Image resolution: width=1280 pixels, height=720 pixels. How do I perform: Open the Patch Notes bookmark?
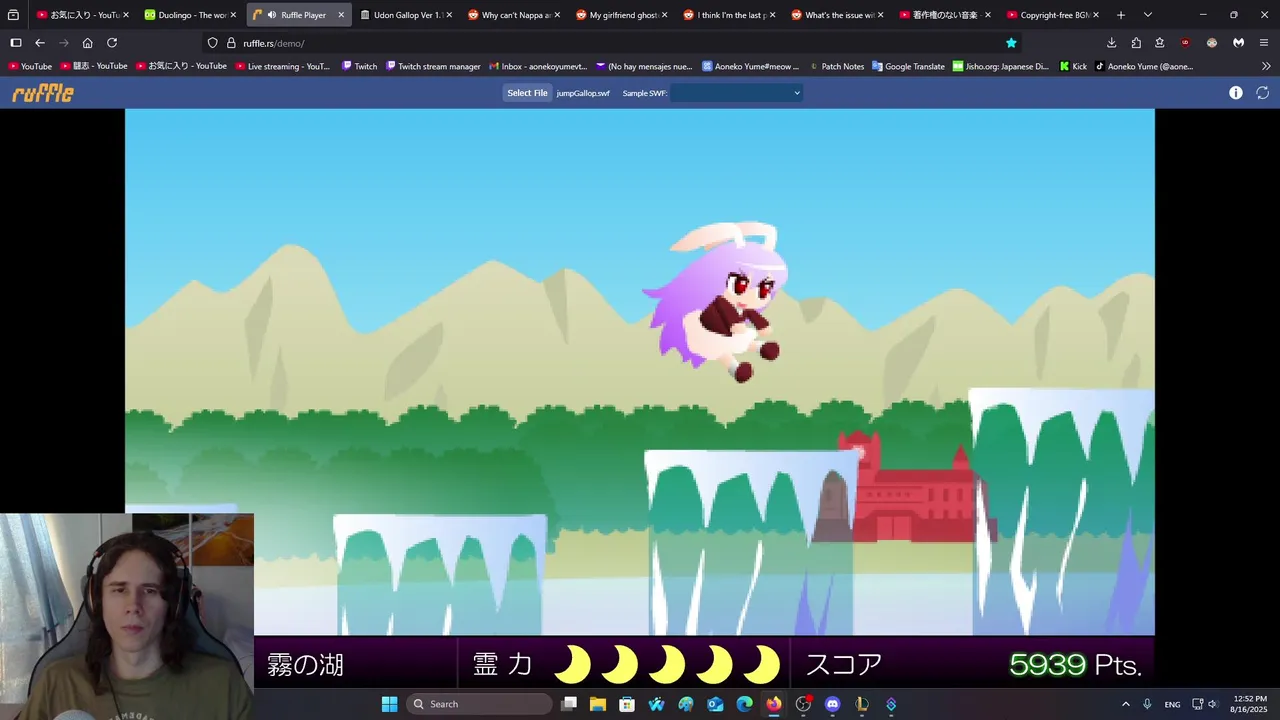tap(836, 66)
